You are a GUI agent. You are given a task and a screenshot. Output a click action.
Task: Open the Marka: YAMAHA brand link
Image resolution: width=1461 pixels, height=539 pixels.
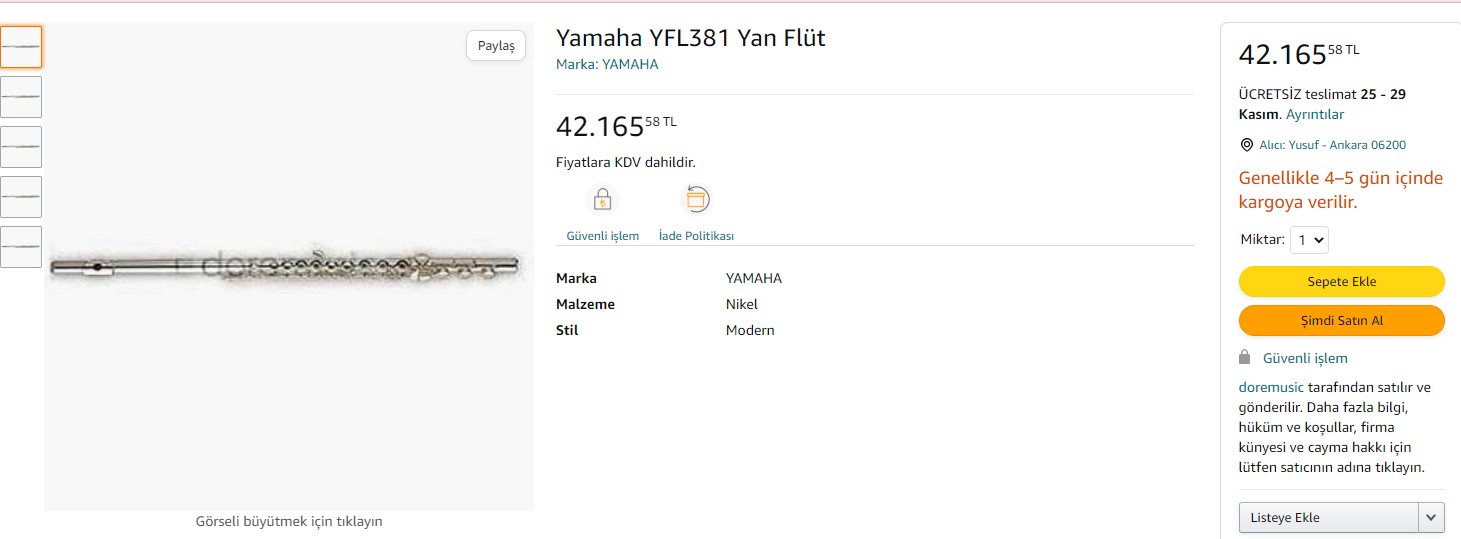(607, 64)
